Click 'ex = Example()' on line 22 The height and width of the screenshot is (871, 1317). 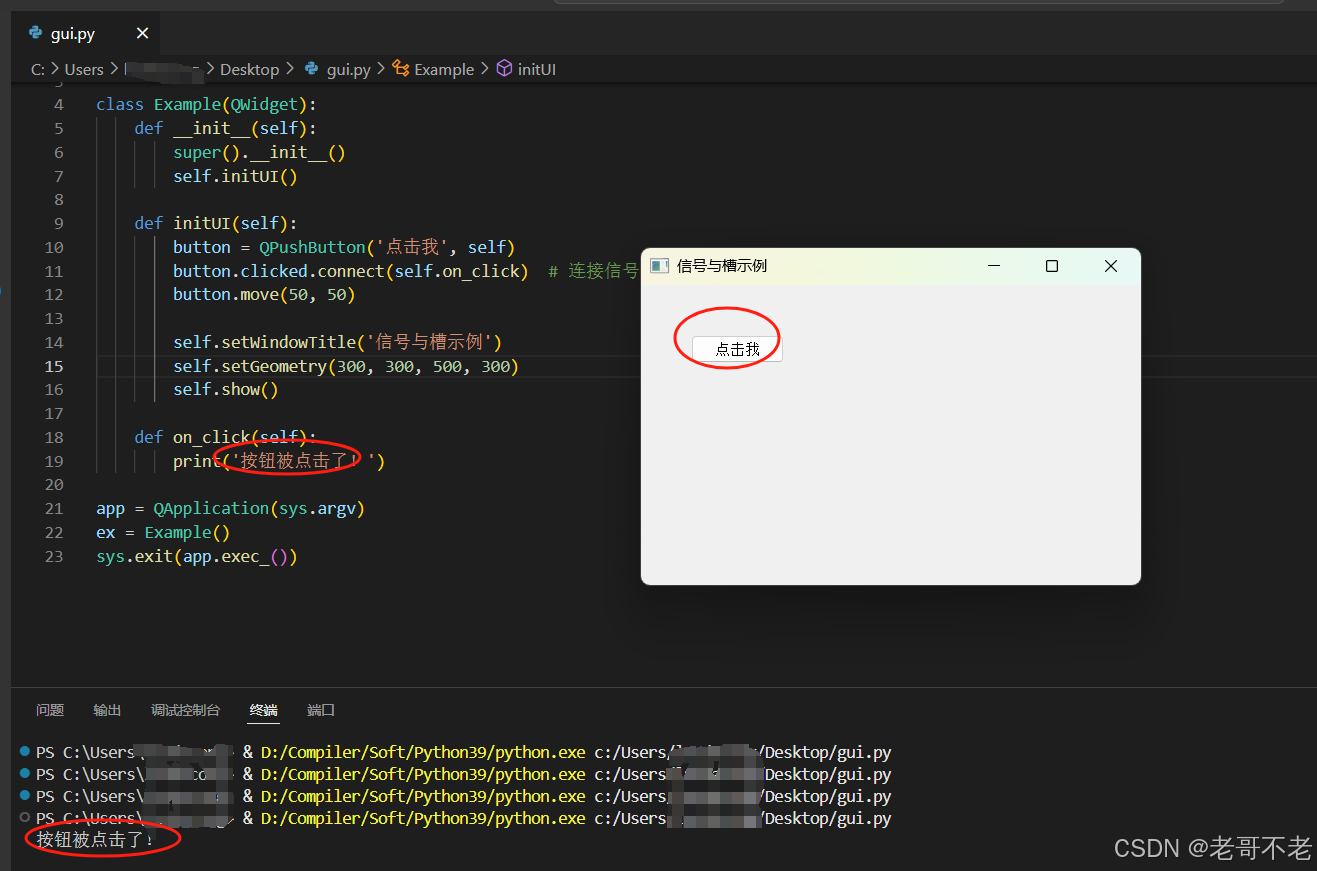163,532
